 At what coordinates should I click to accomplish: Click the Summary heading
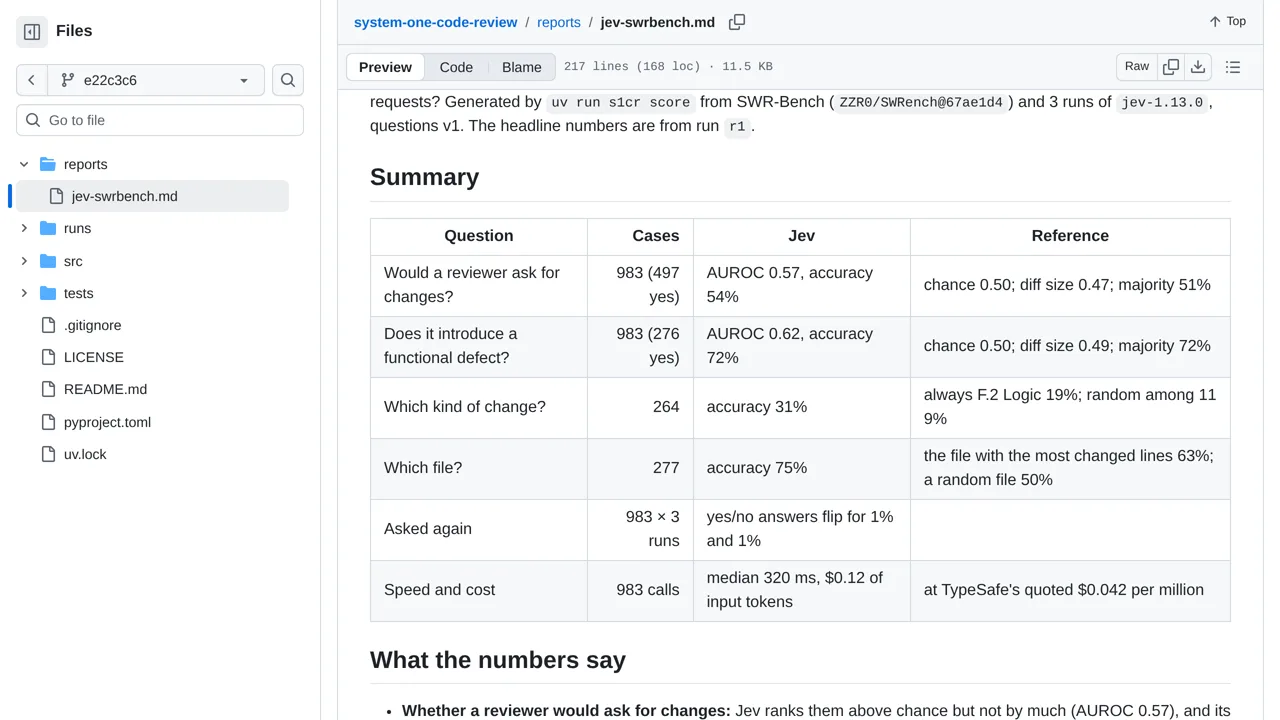[x=424, y=177]
